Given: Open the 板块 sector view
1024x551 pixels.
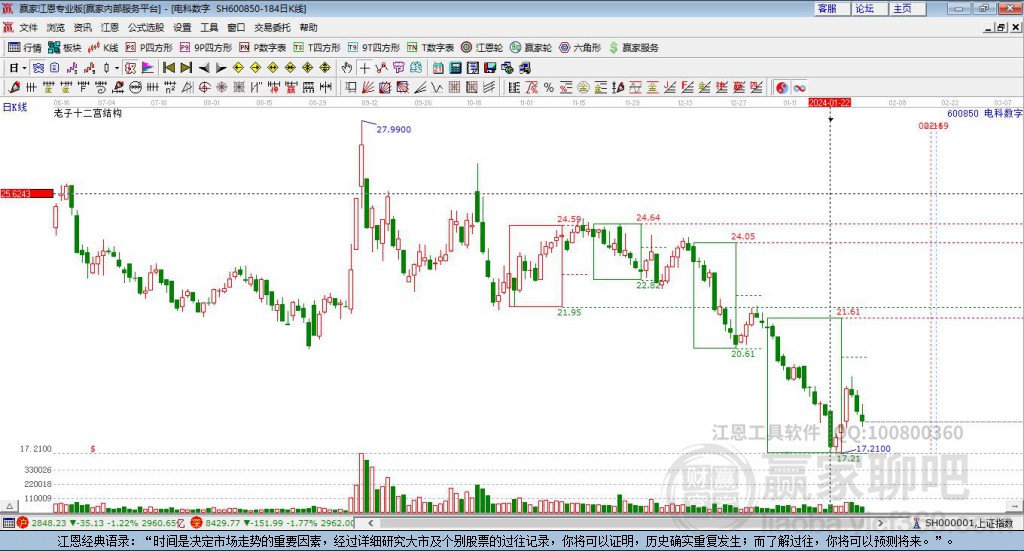Looking at the screenshot, I should [65, 48].
